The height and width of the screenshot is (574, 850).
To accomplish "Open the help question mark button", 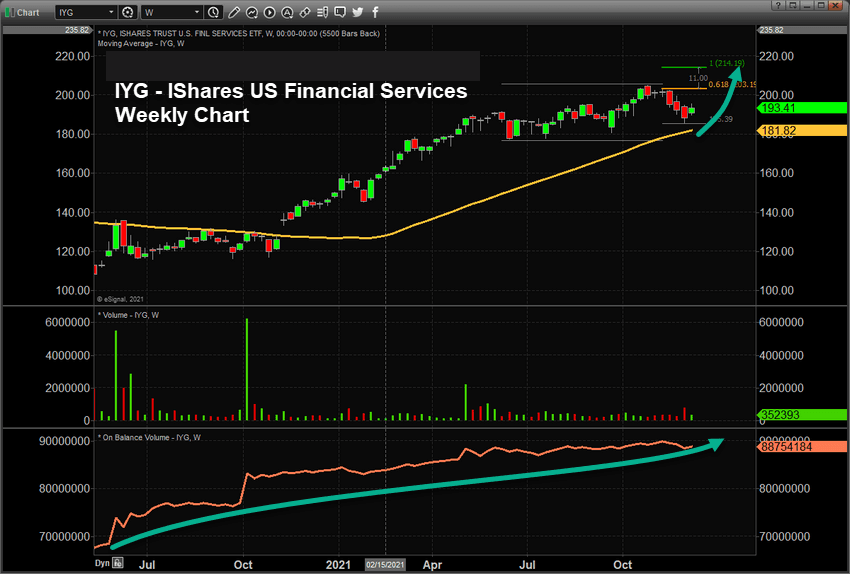I will tap(778, 5).
